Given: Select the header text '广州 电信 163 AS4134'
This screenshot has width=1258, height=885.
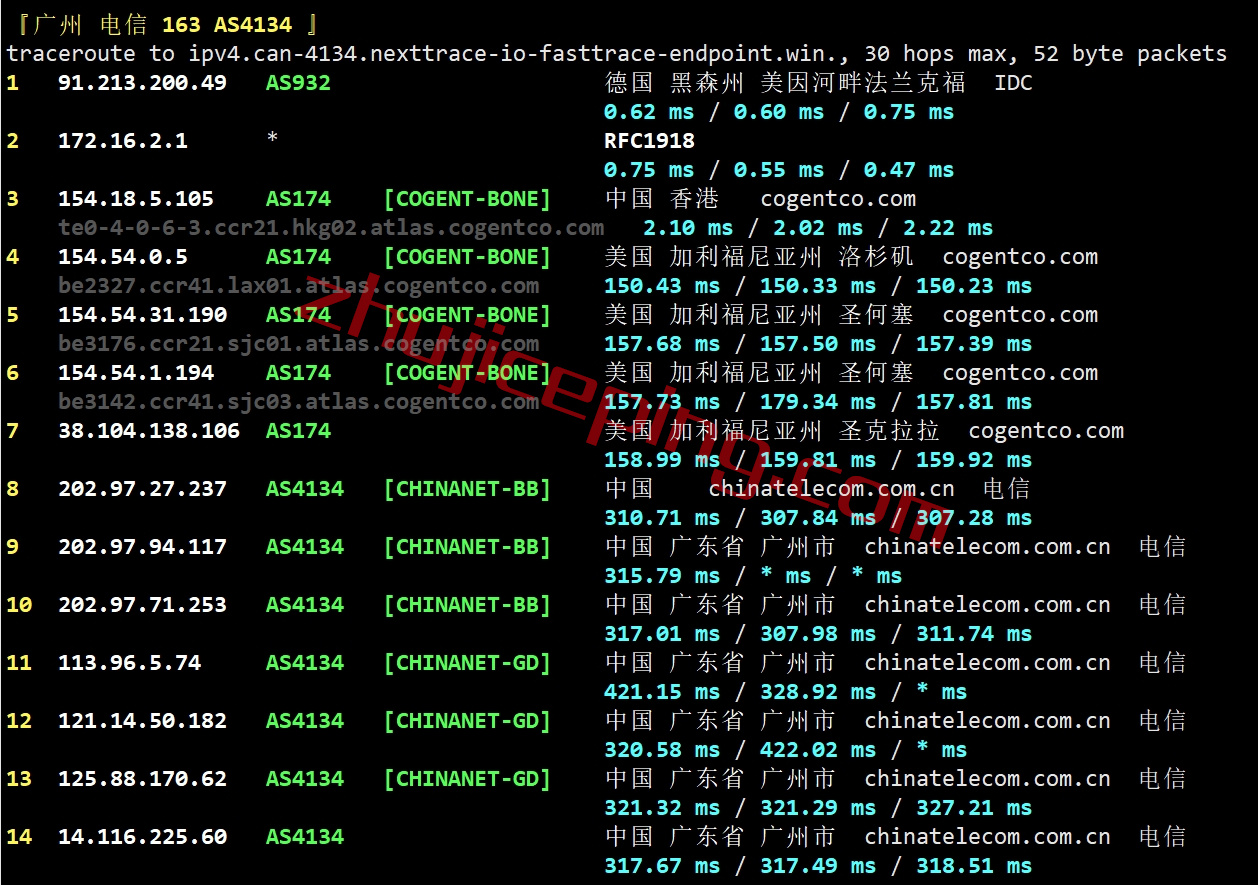Looking at the screenshot, I should pos(163,25).
